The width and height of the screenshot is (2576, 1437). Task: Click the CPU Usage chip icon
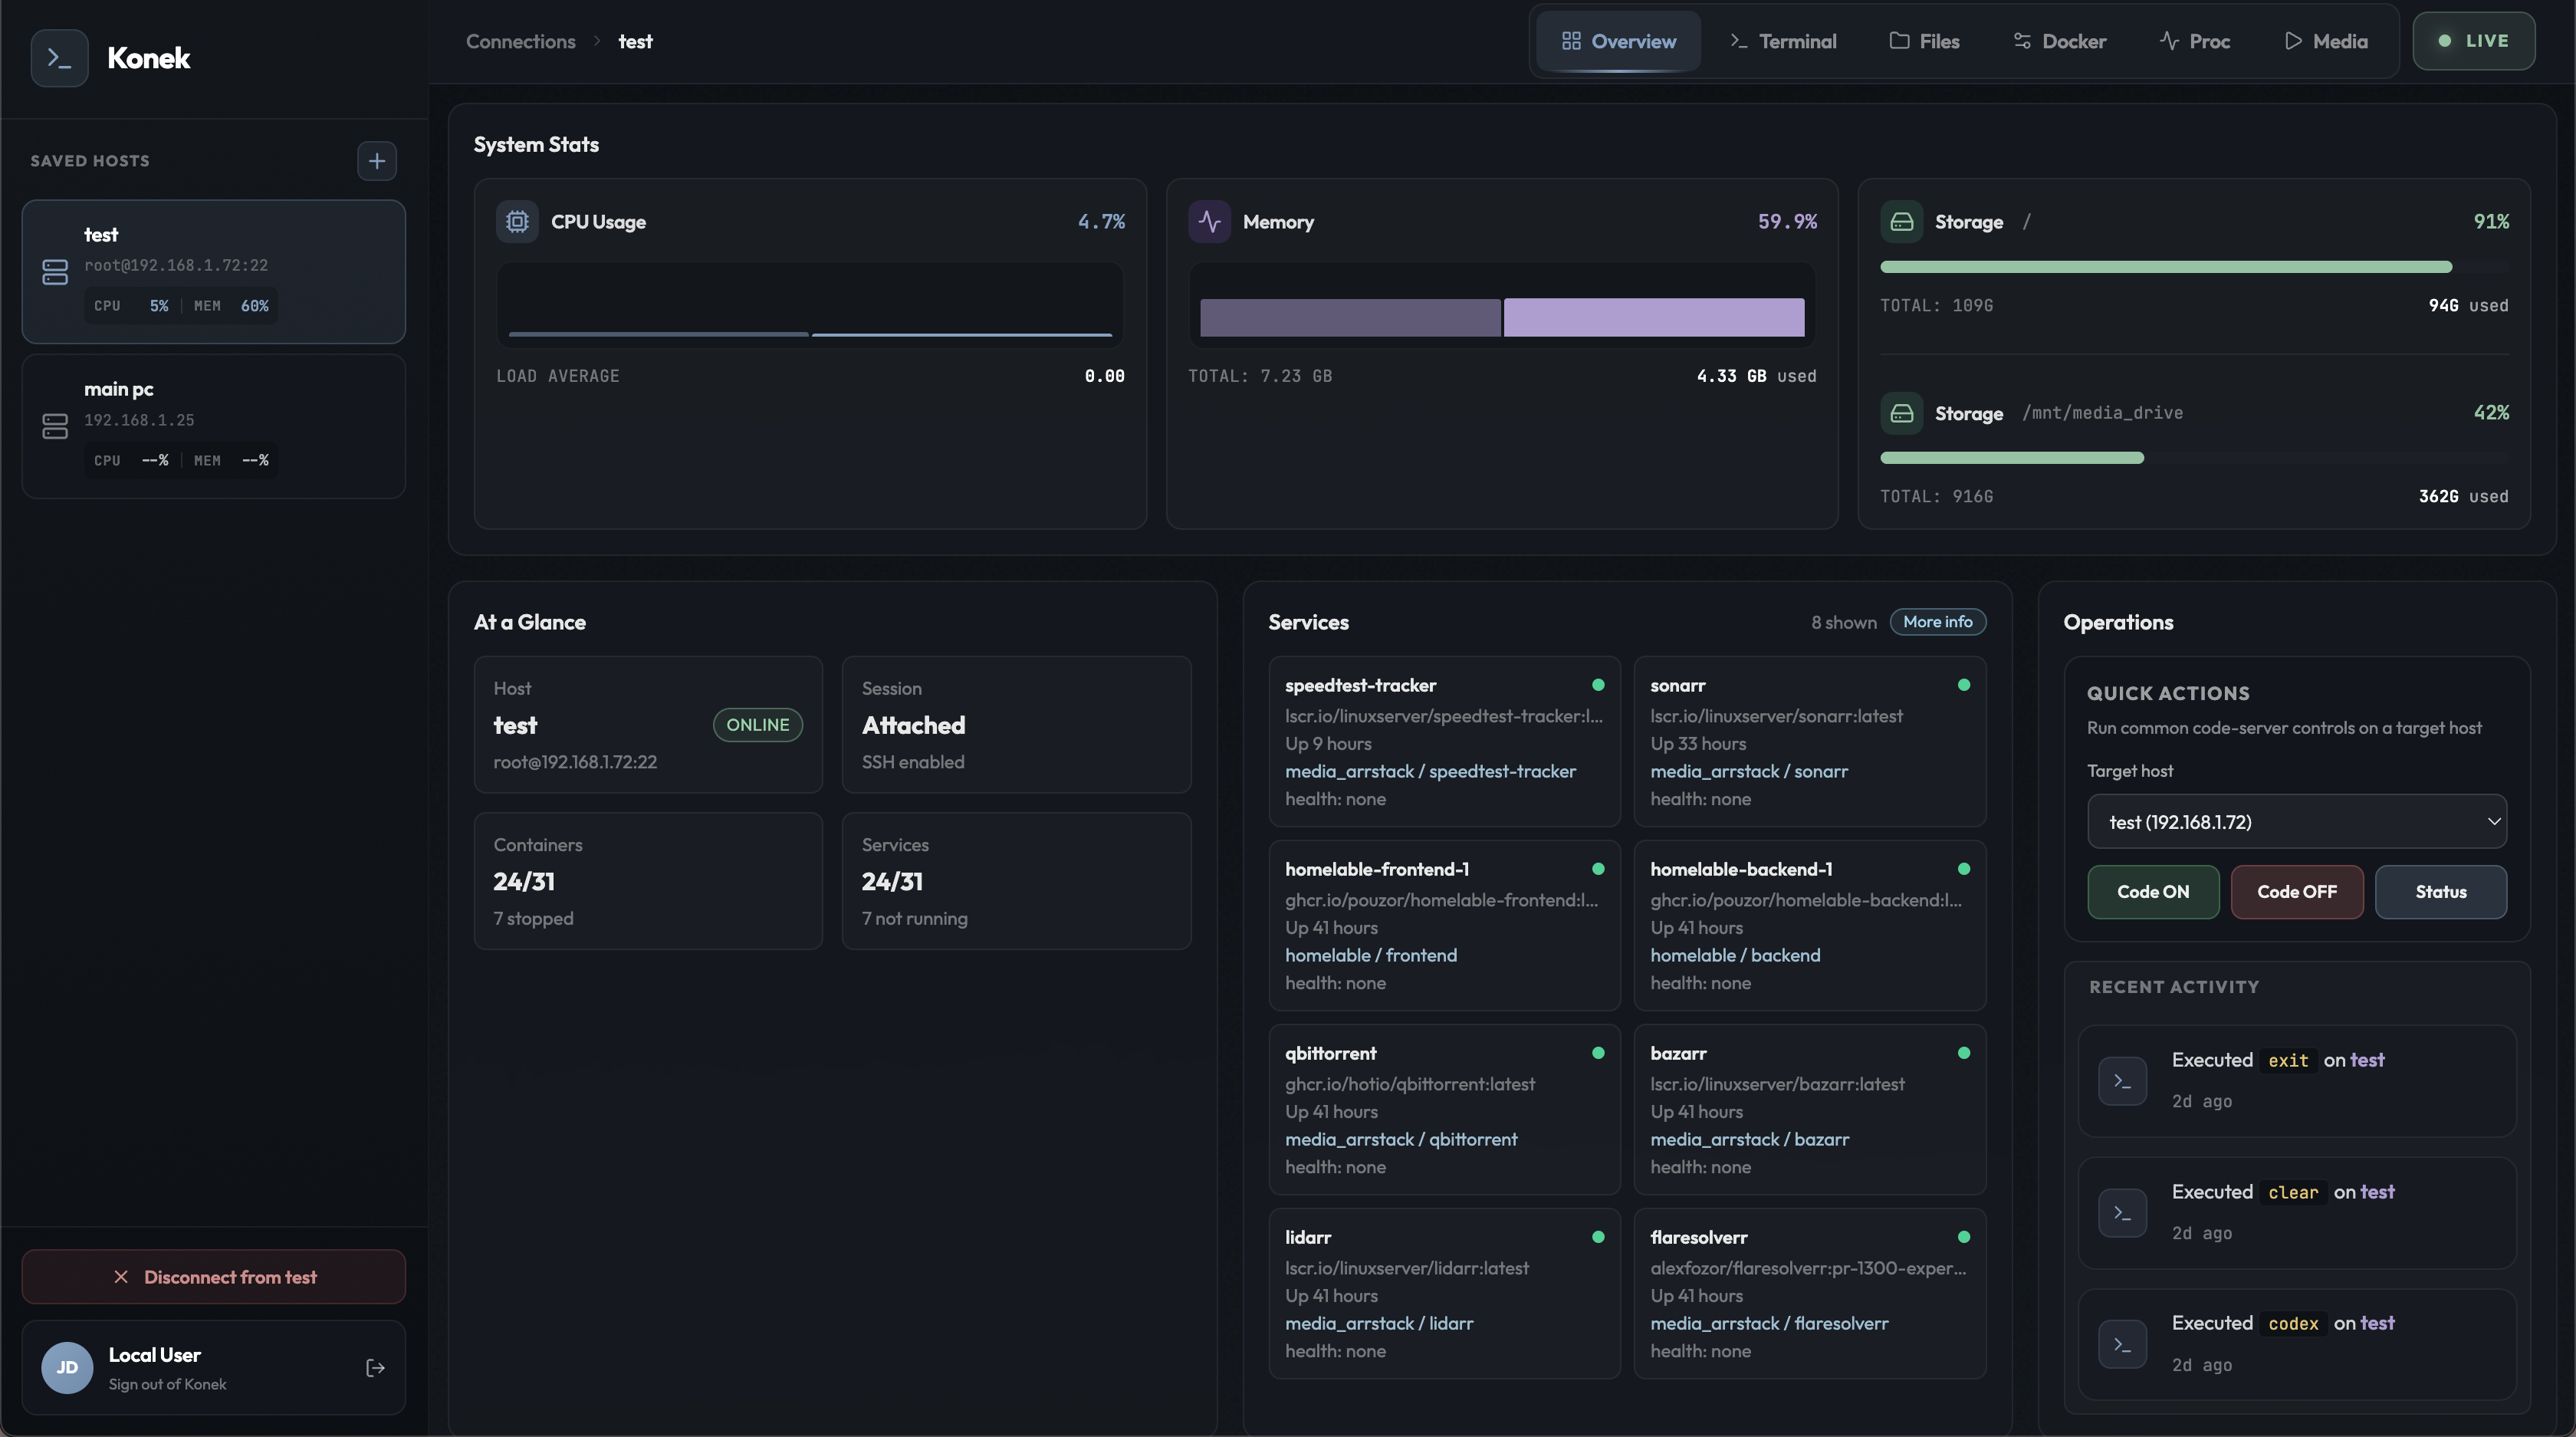[517, 222]
